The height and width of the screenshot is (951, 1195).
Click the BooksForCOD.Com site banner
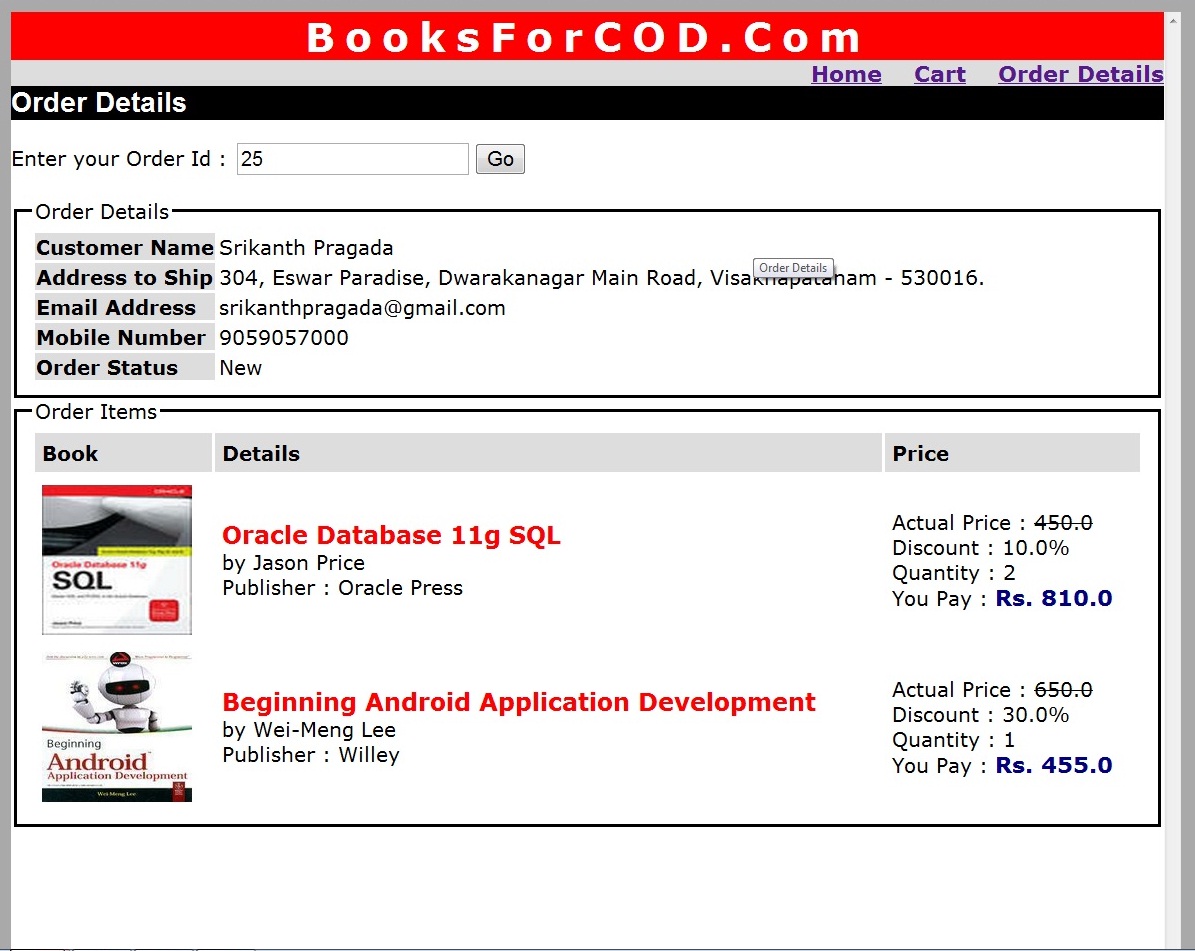click(587, 36)
